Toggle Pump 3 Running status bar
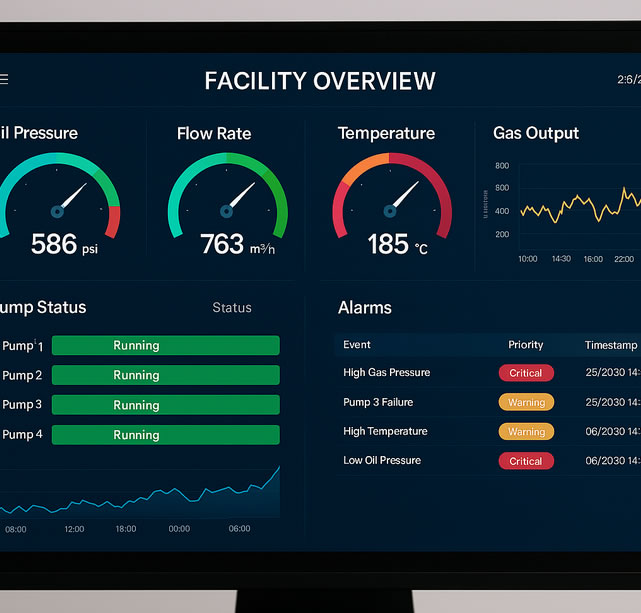The width and height of the screenshot is (641, 613). [x=165, y=405]
